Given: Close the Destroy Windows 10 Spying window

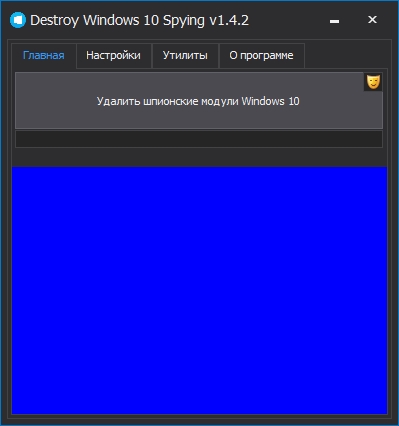Looking at the screenshot, I should pyautogui.click(x=372, y=20).
